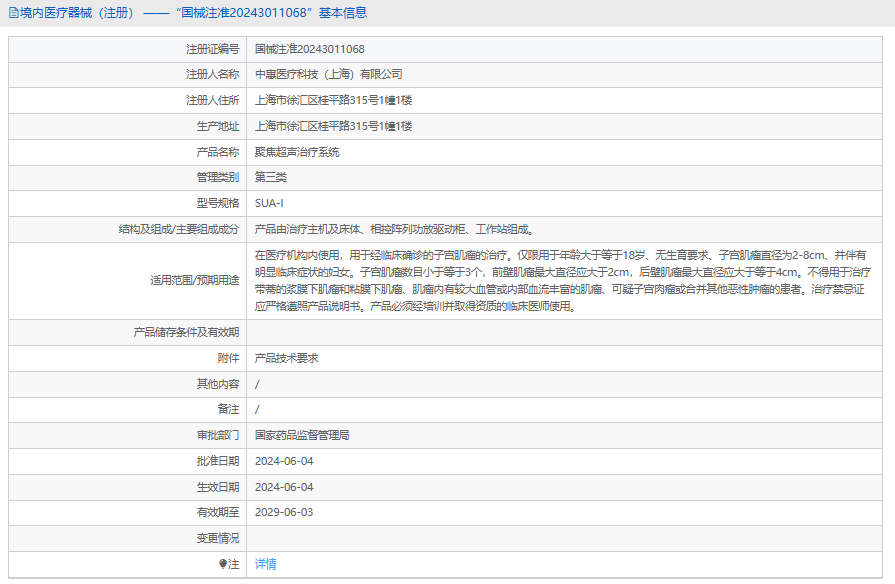Click the 型号规格 label
The image size is (895, 584).
[x=217, y=203]
